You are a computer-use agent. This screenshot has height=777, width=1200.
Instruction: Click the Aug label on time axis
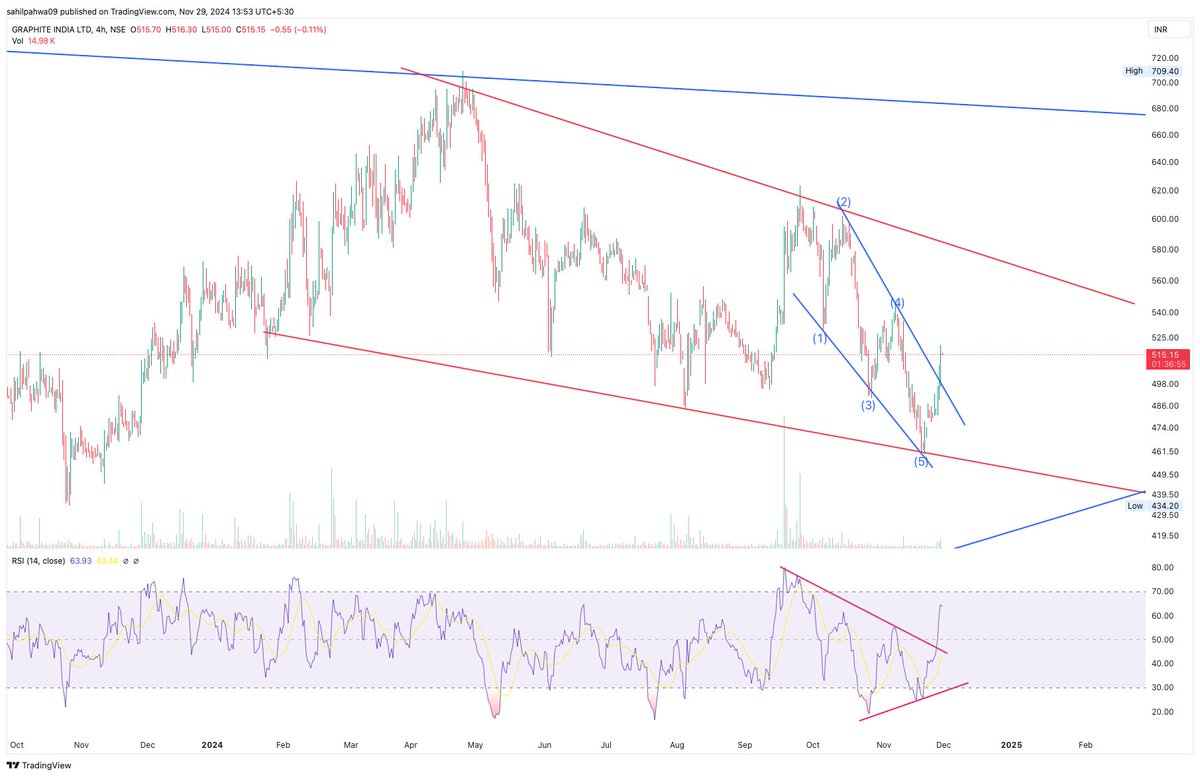pos(678,744)
